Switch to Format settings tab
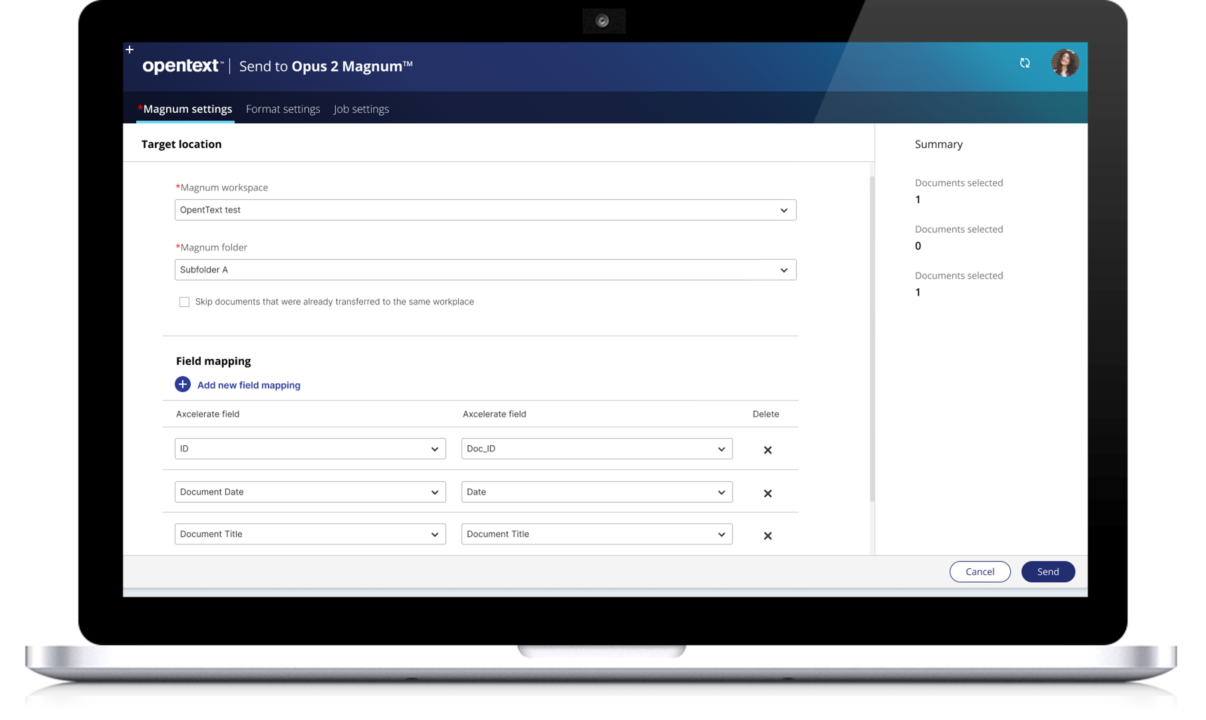The height and width of the screenshot is (720, 1206). [x=283, y=109]
